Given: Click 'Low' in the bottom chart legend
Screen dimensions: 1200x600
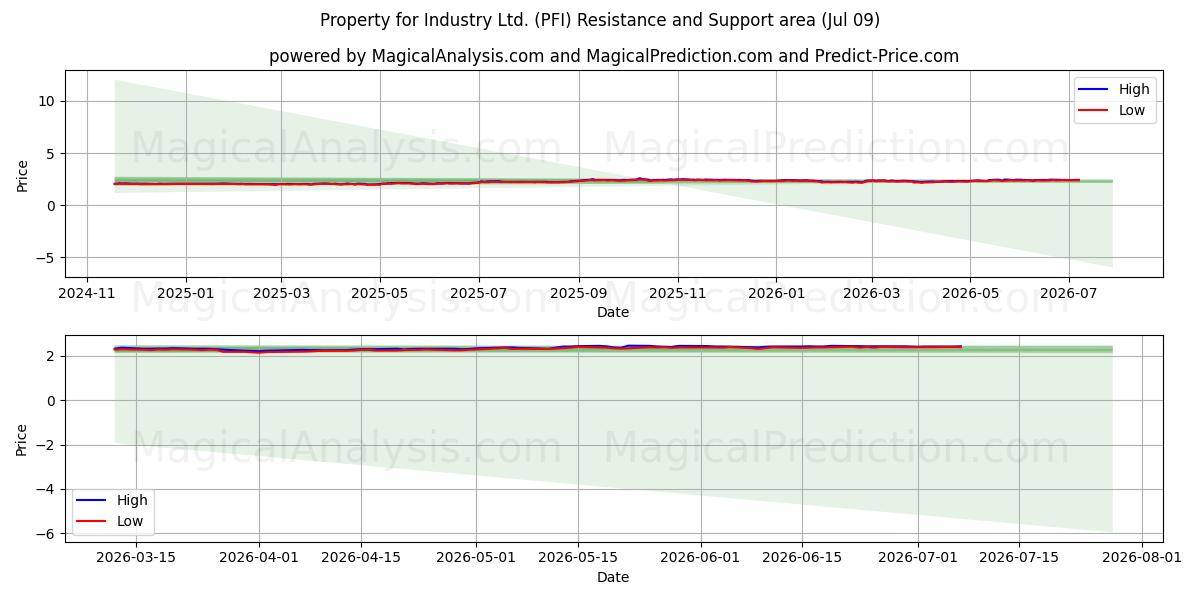Looking at the screenshot, I should 130,521.
